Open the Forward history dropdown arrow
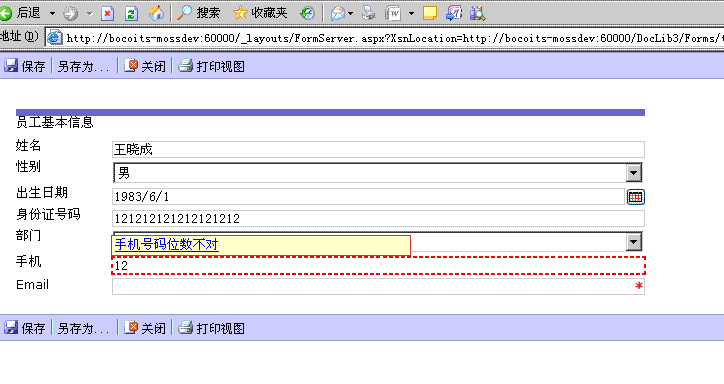 click(x=90, y=13)
